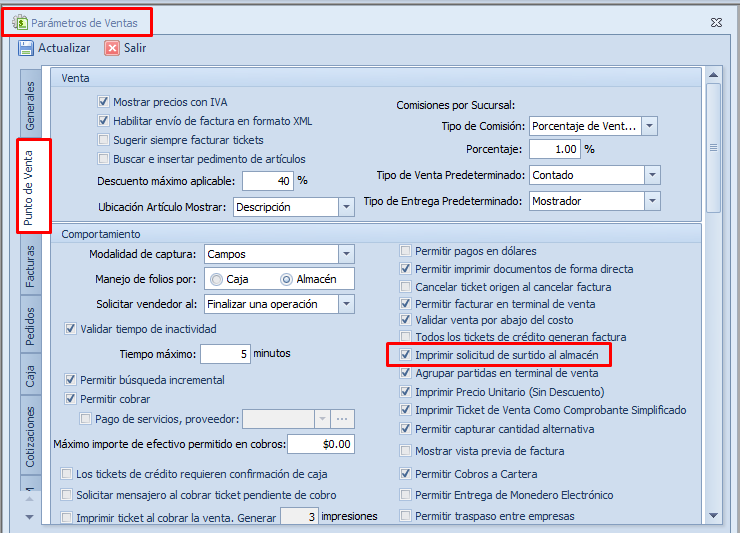Switch to the Facturas side tab
This screenshot has height=533, width=740.
click(31, 266)
